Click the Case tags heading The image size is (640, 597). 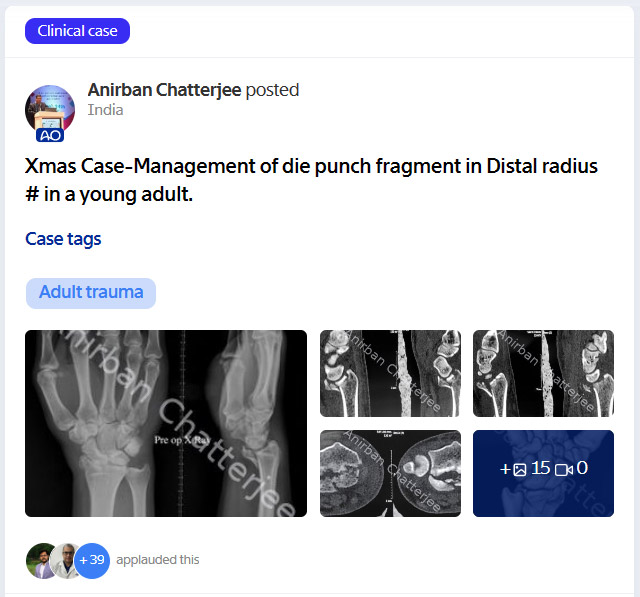point(63,240)
